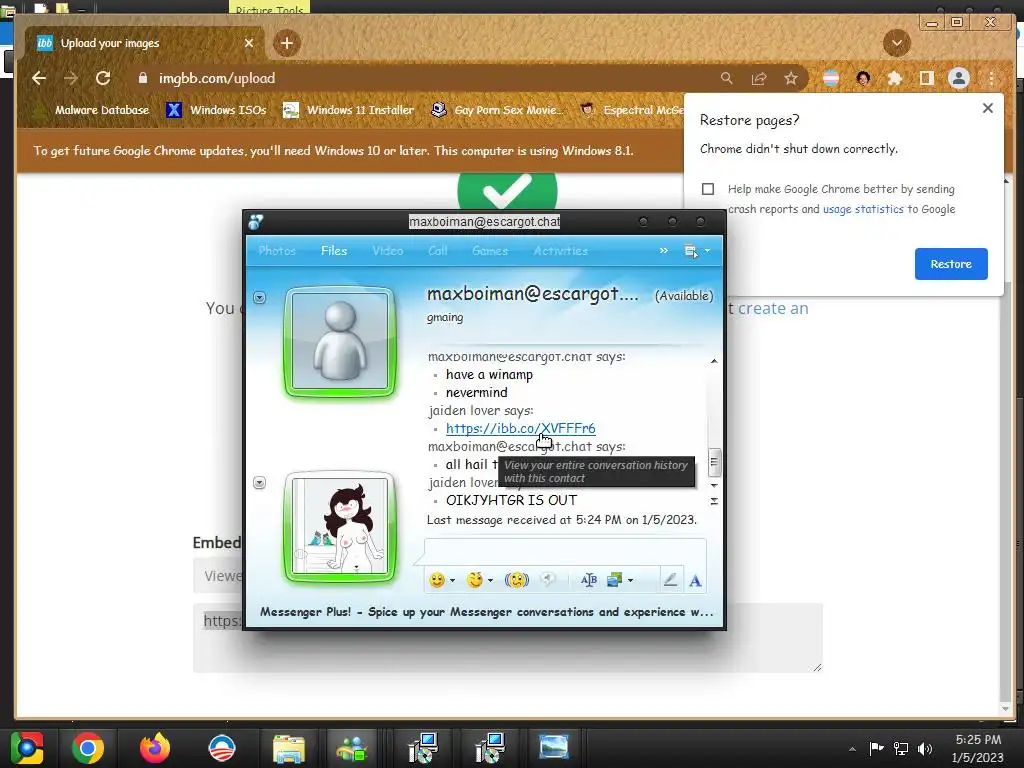Open Chrome Extensions puzzle icon
This screenshot has height=768, width=1024.
[895, 78]
